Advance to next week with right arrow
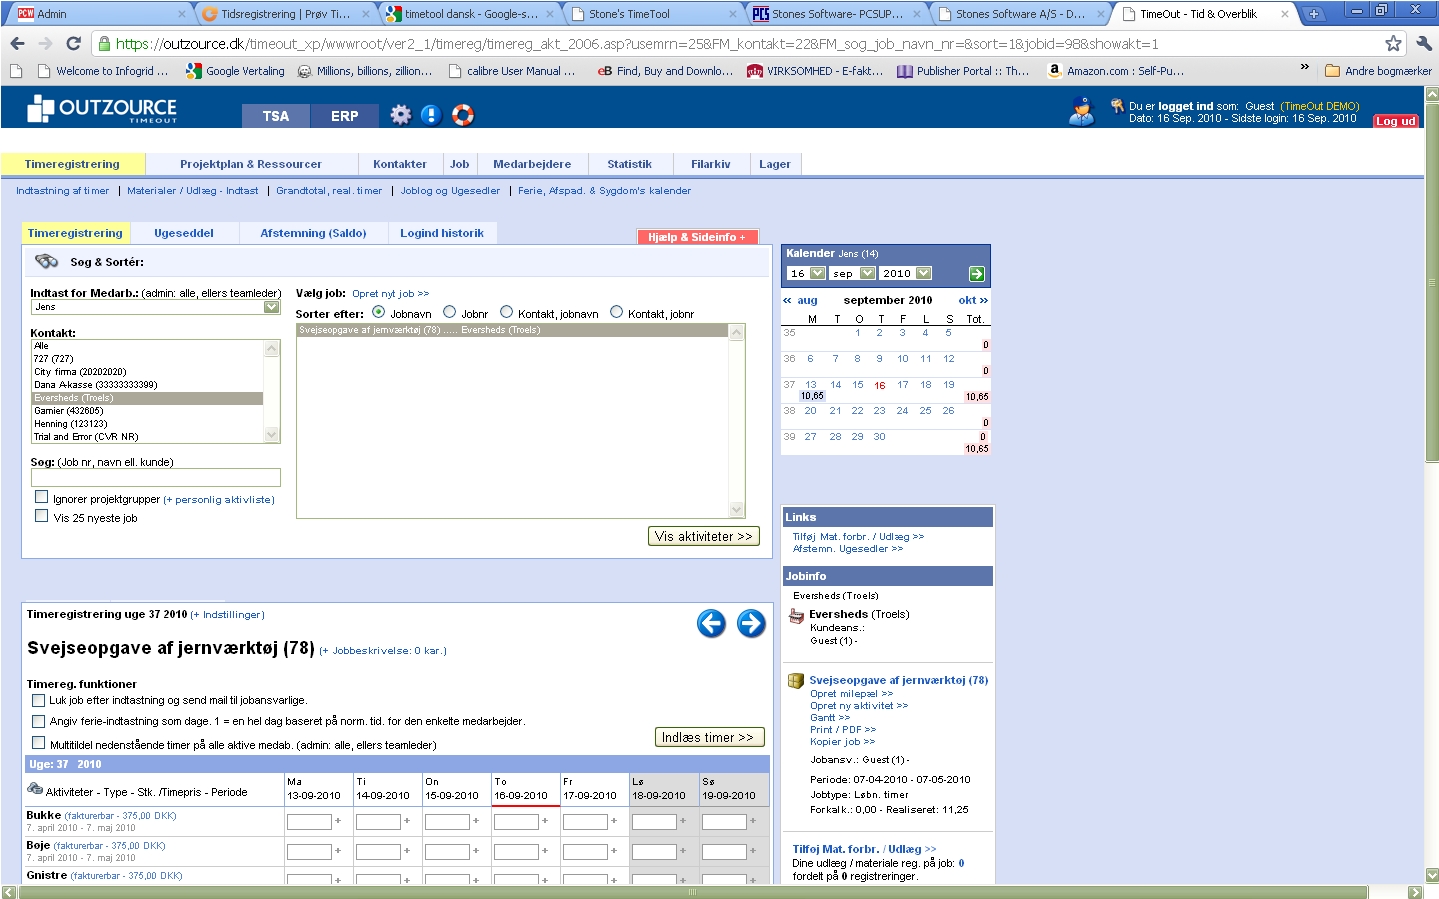 click(751, 623)
